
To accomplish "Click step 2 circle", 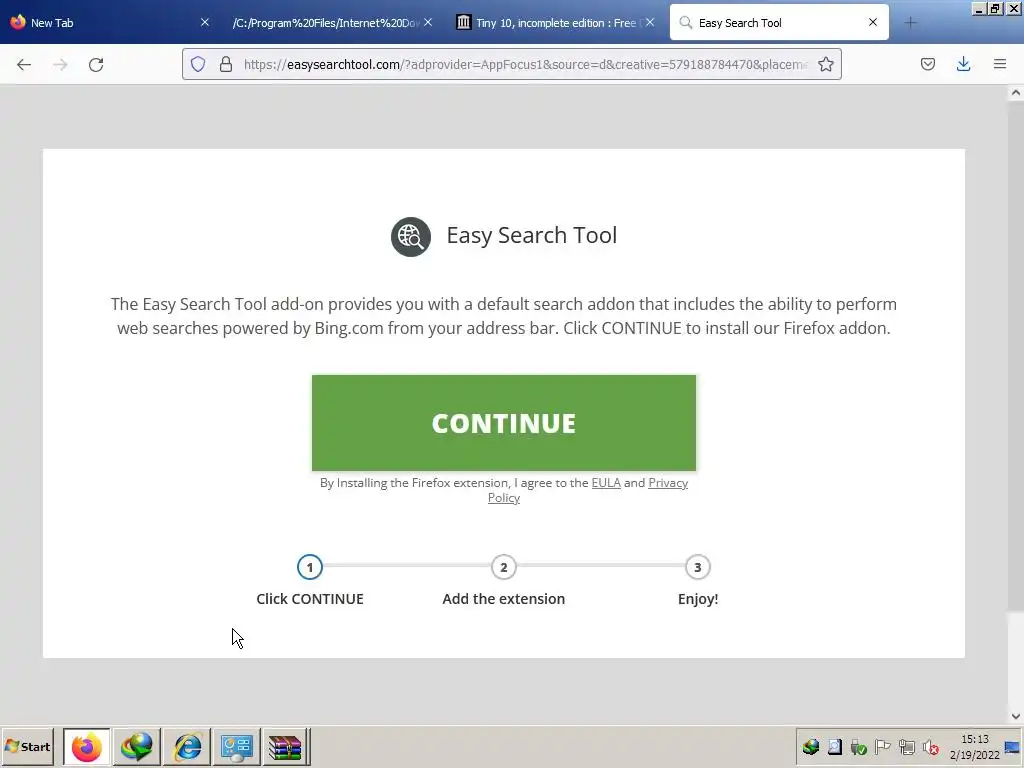I will (504, 567).
